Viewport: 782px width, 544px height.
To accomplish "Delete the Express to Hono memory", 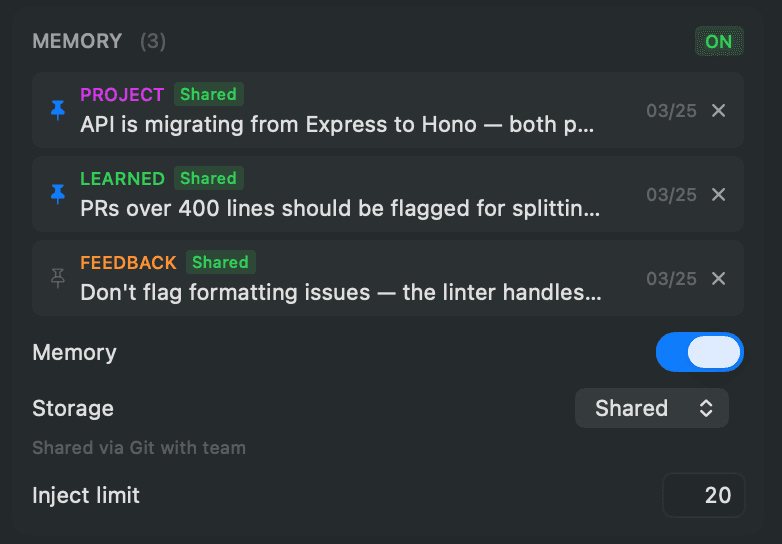I will point(718,110).
